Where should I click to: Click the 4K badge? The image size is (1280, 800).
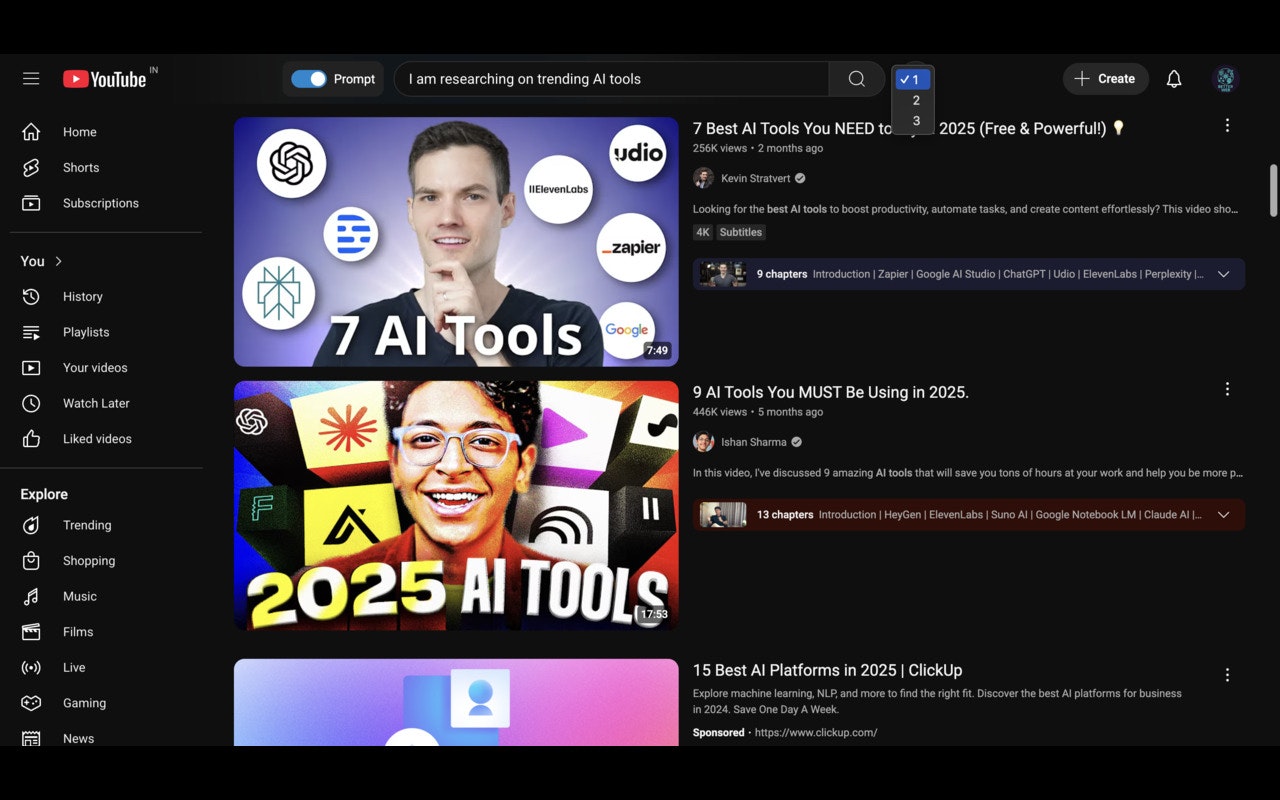point(703,232)
